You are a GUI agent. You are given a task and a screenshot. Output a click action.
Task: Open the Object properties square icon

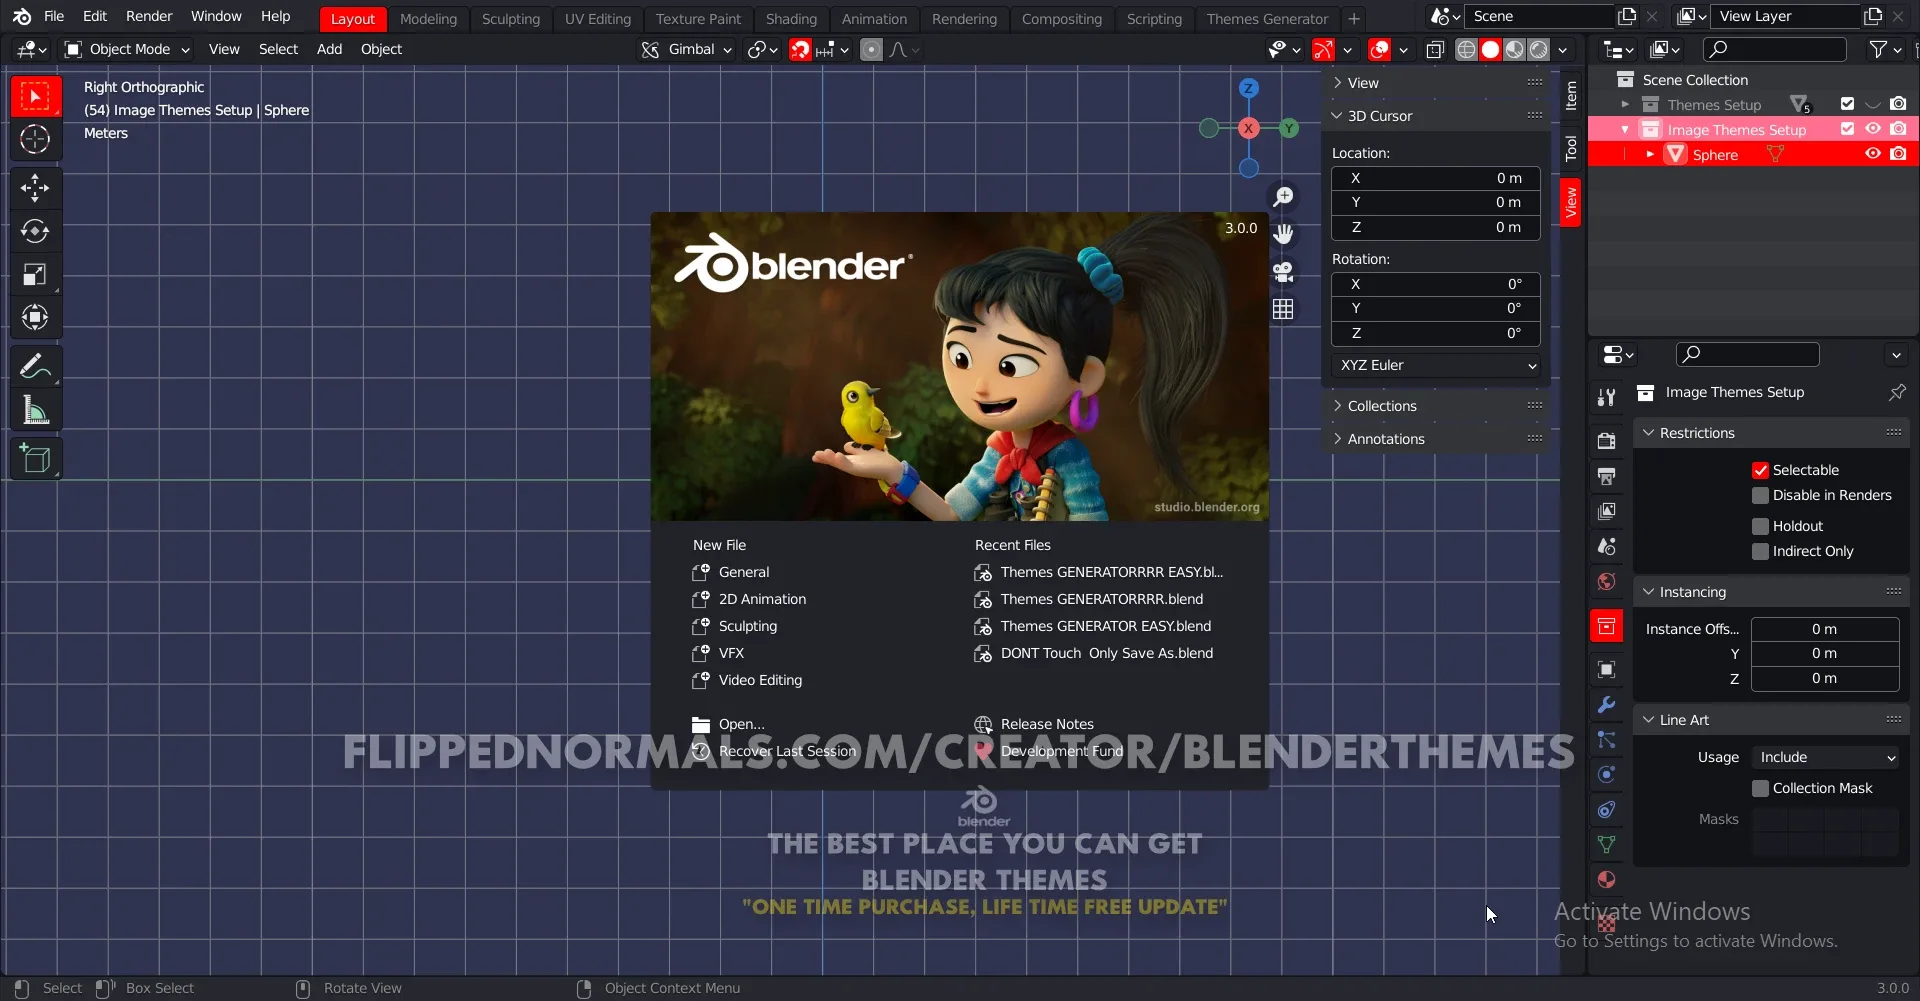(1606, 669)
